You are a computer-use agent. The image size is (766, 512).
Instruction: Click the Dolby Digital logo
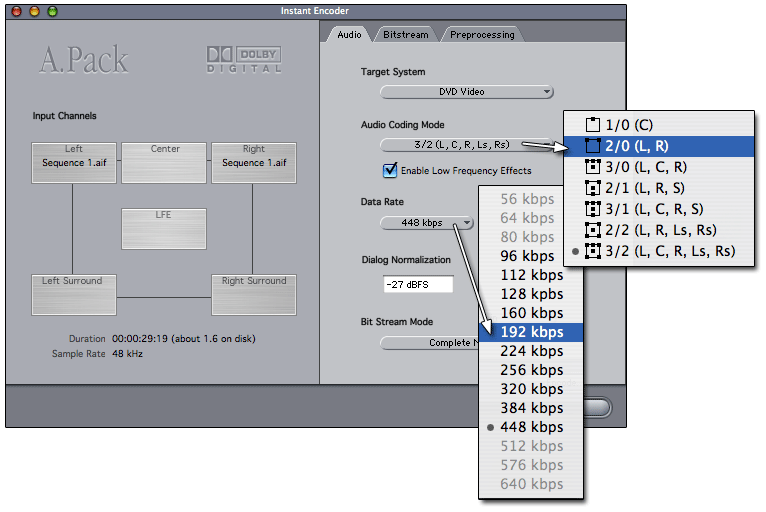pos(244,60)
